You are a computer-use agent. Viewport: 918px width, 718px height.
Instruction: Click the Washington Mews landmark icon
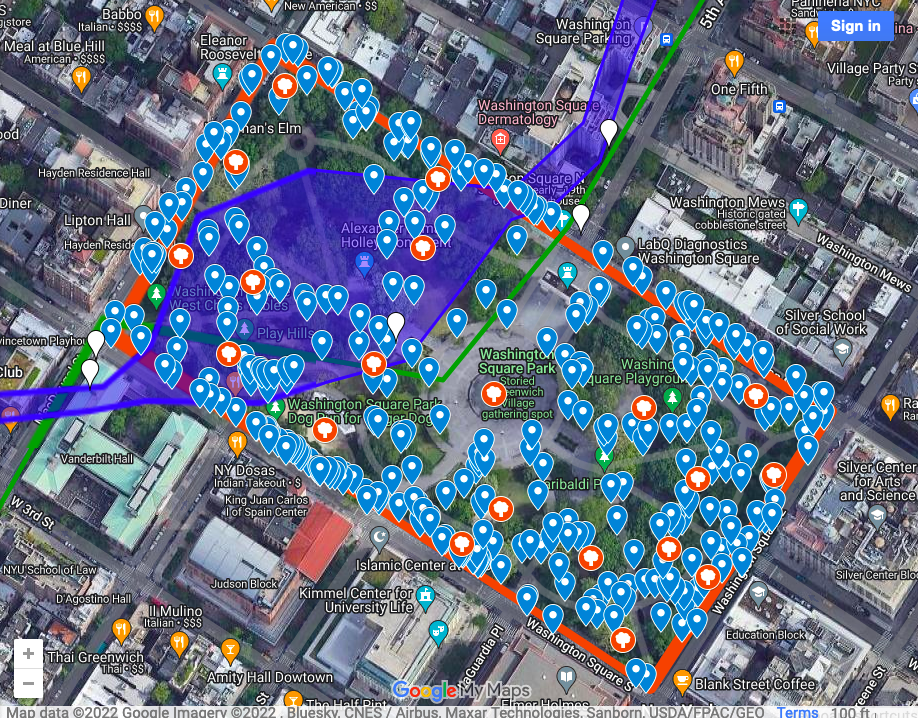[798, 208]
